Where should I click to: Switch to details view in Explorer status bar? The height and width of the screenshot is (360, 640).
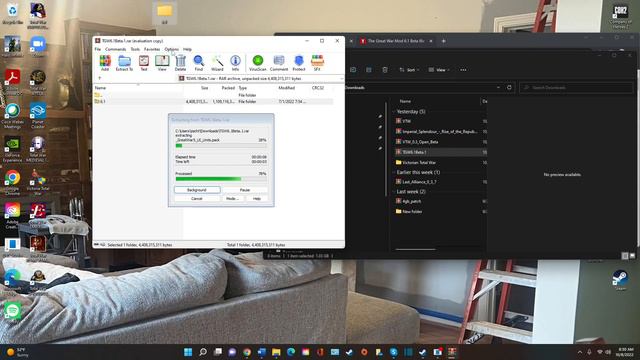pyautogui.click(x=624, y=256)
